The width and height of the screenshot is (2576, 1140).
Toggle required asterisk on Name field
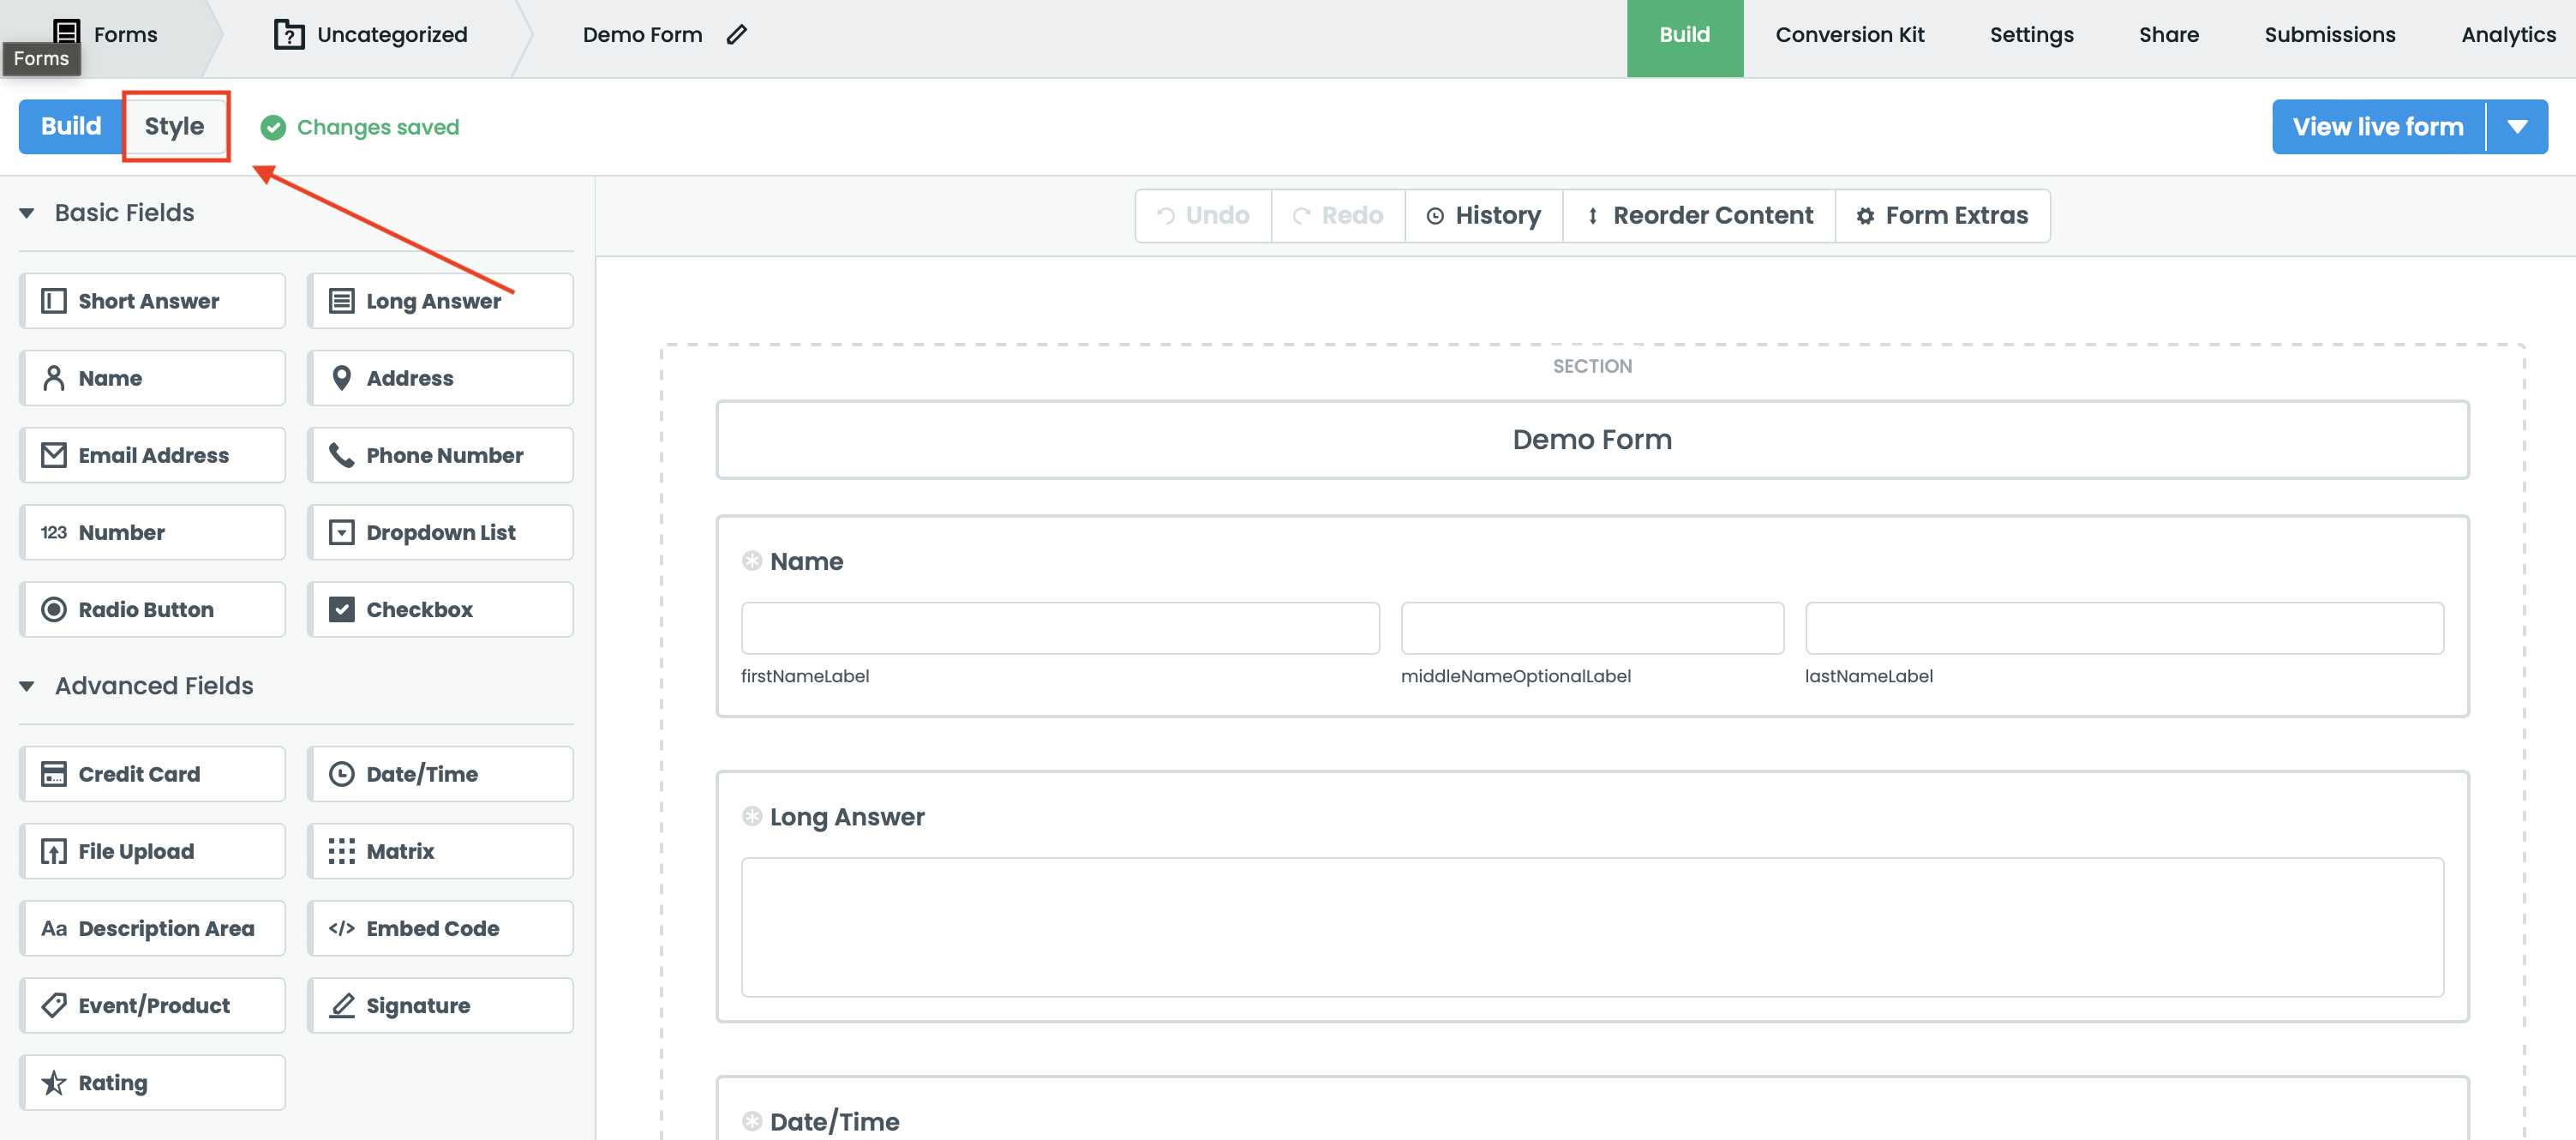(x=752, y=561)
